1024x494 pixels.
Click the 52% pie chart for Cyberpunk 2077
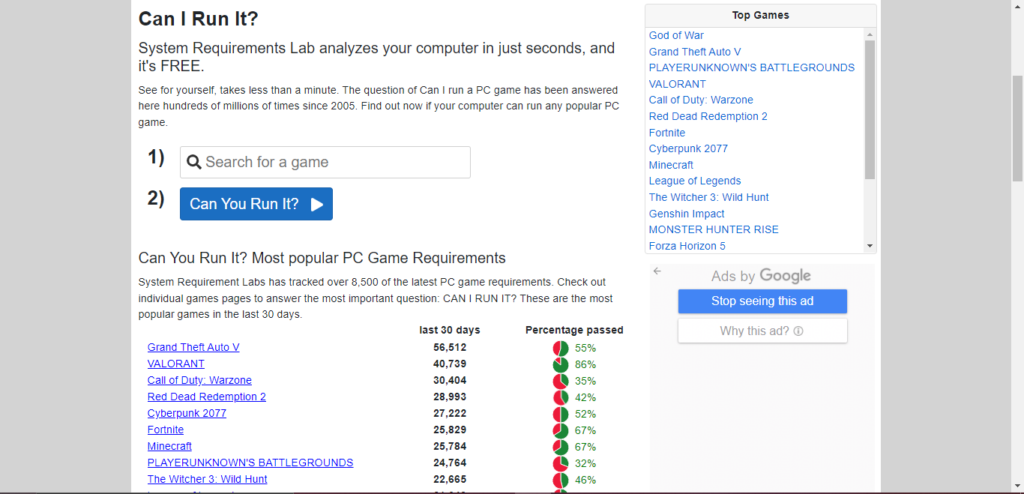pyautogui.click(x=560, y=414)
